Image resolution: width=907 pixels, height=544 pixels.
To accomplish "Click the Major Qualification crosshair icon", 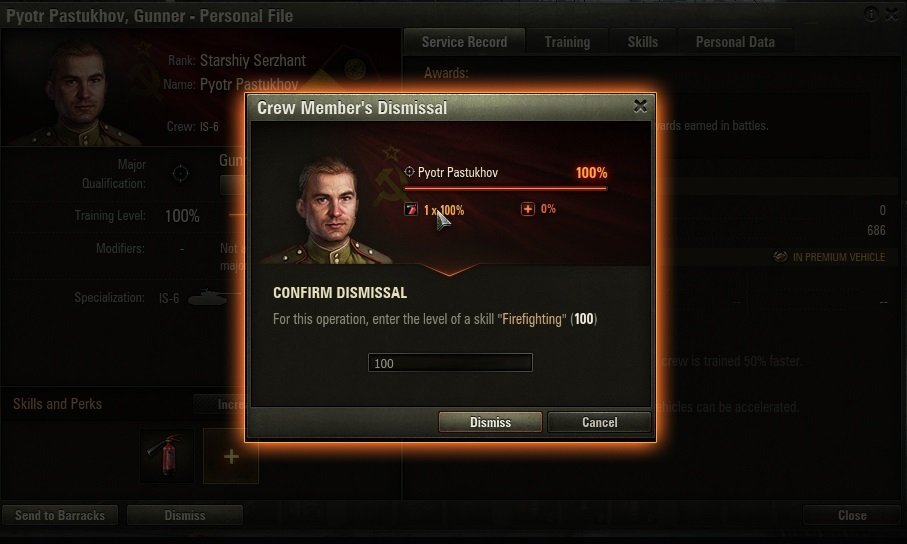I will [x=180, y=173].
